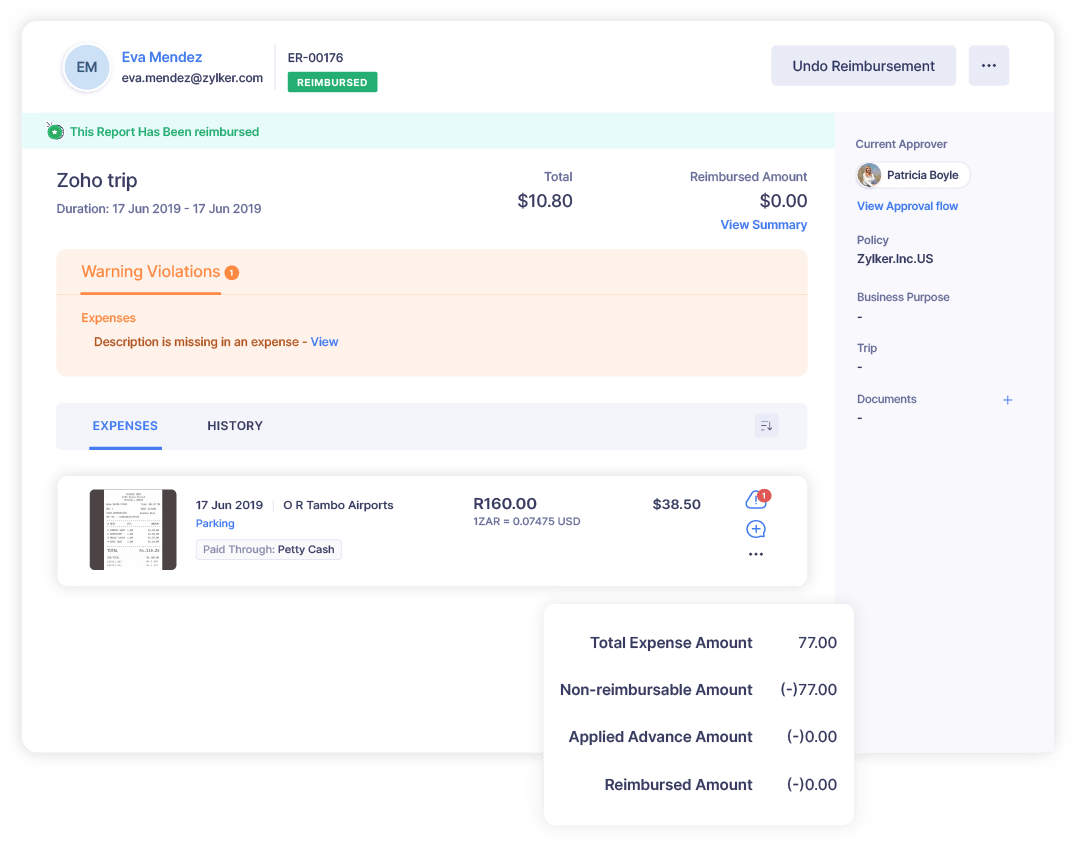Click the Paid Through Petty Cash tag
This screenshot has height=847, width=1075.
click(268, 549)
